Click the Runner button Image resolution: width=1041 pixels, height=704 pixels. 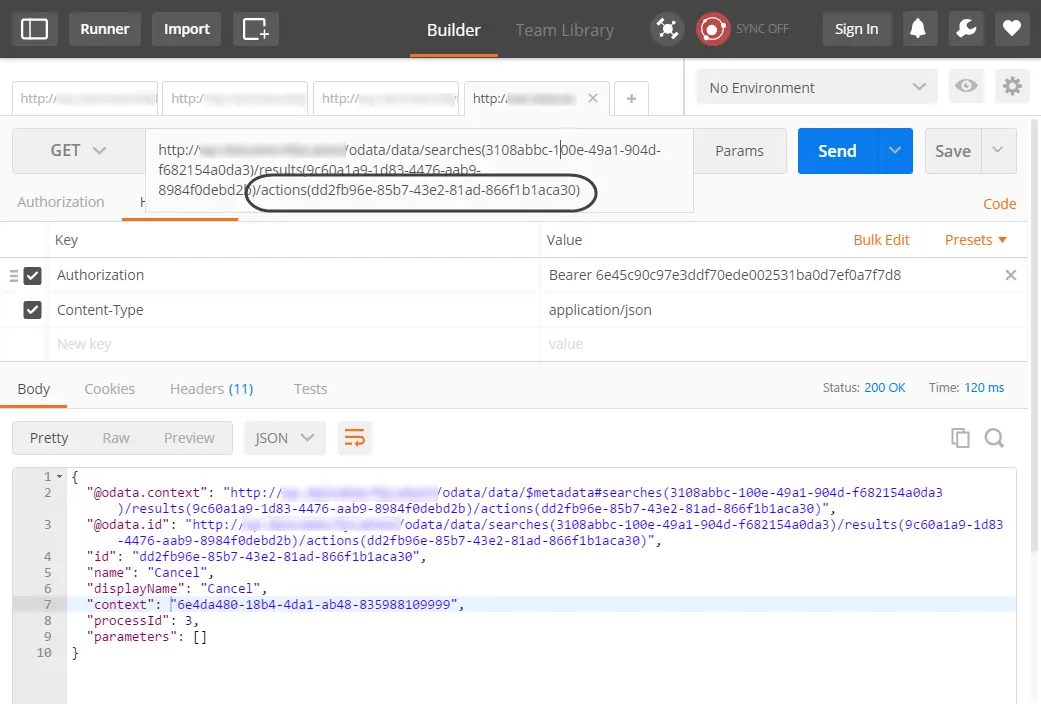coord(105,29)
